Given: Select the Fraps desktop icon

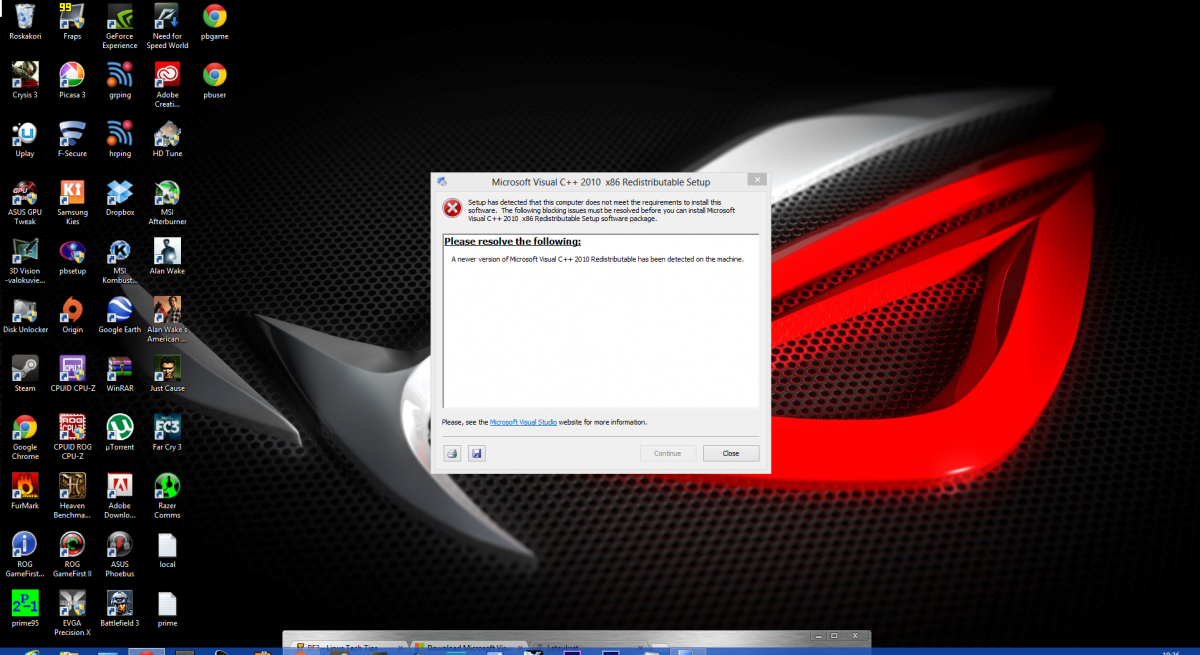Looking at the screenshot, I should (72, 22).
